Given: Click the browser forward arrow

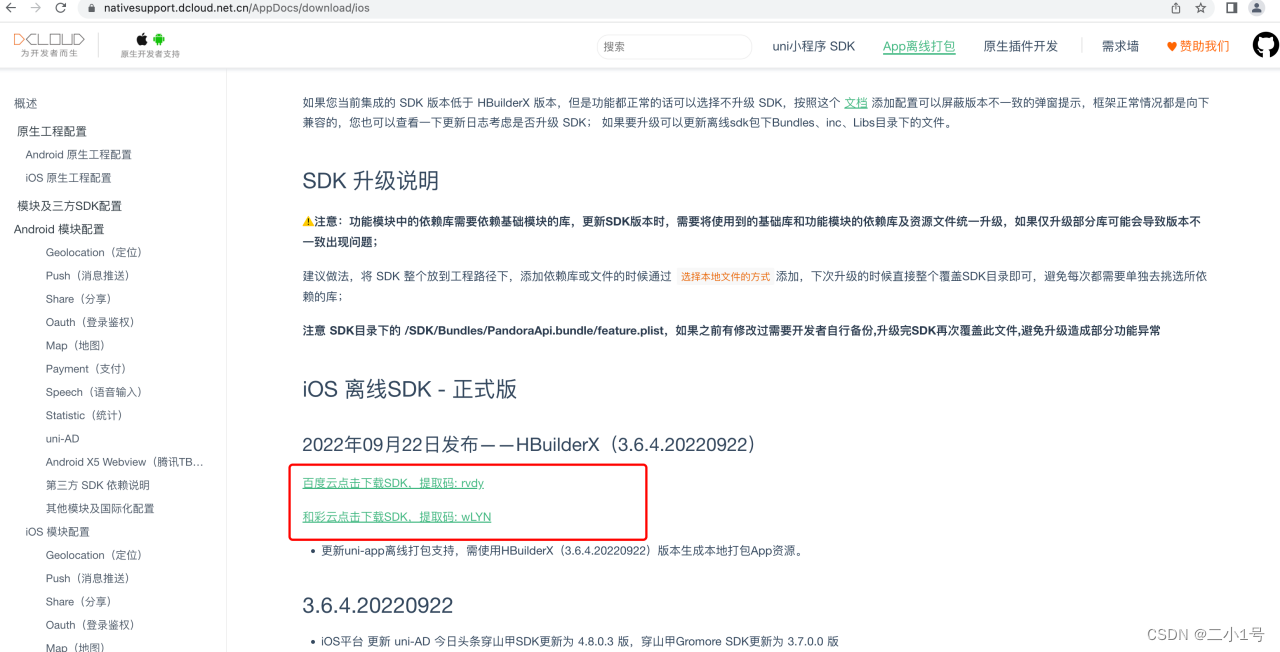Looking at the screenshot, I should pos(36,8).
